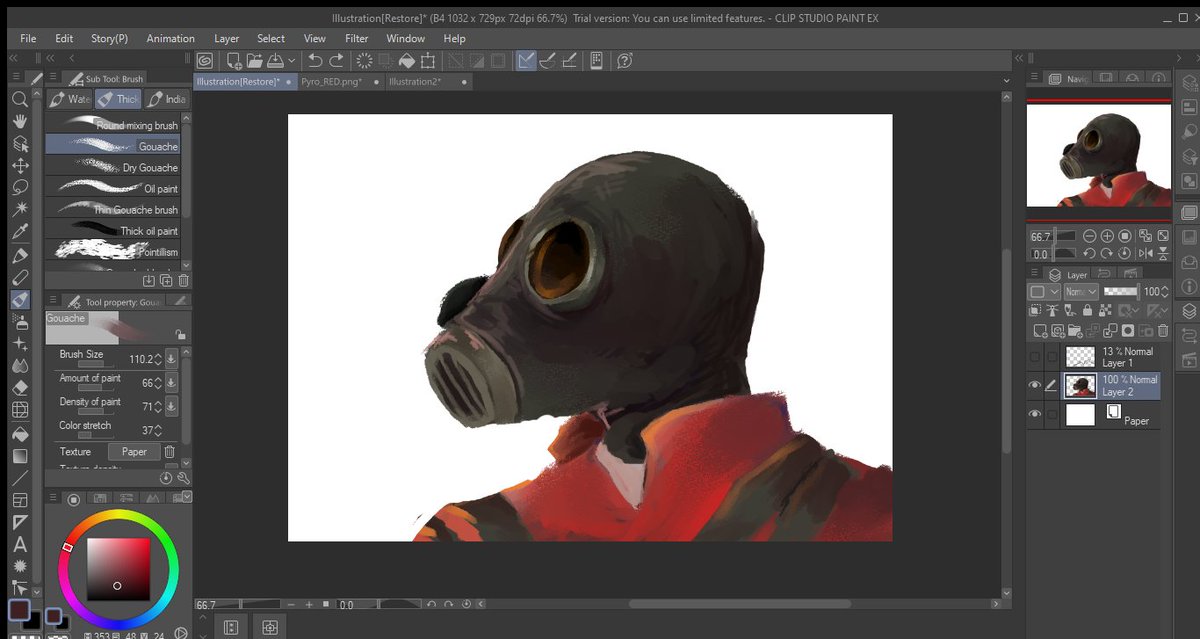The width and height of the screenshot is (1200, 639).
Task: Open the blending mode Normal dropdown
Action: (x=1080, y=291)
